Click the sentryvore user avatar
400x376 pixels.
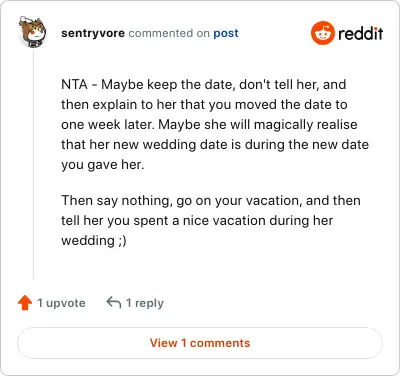[x=33, y=32]
